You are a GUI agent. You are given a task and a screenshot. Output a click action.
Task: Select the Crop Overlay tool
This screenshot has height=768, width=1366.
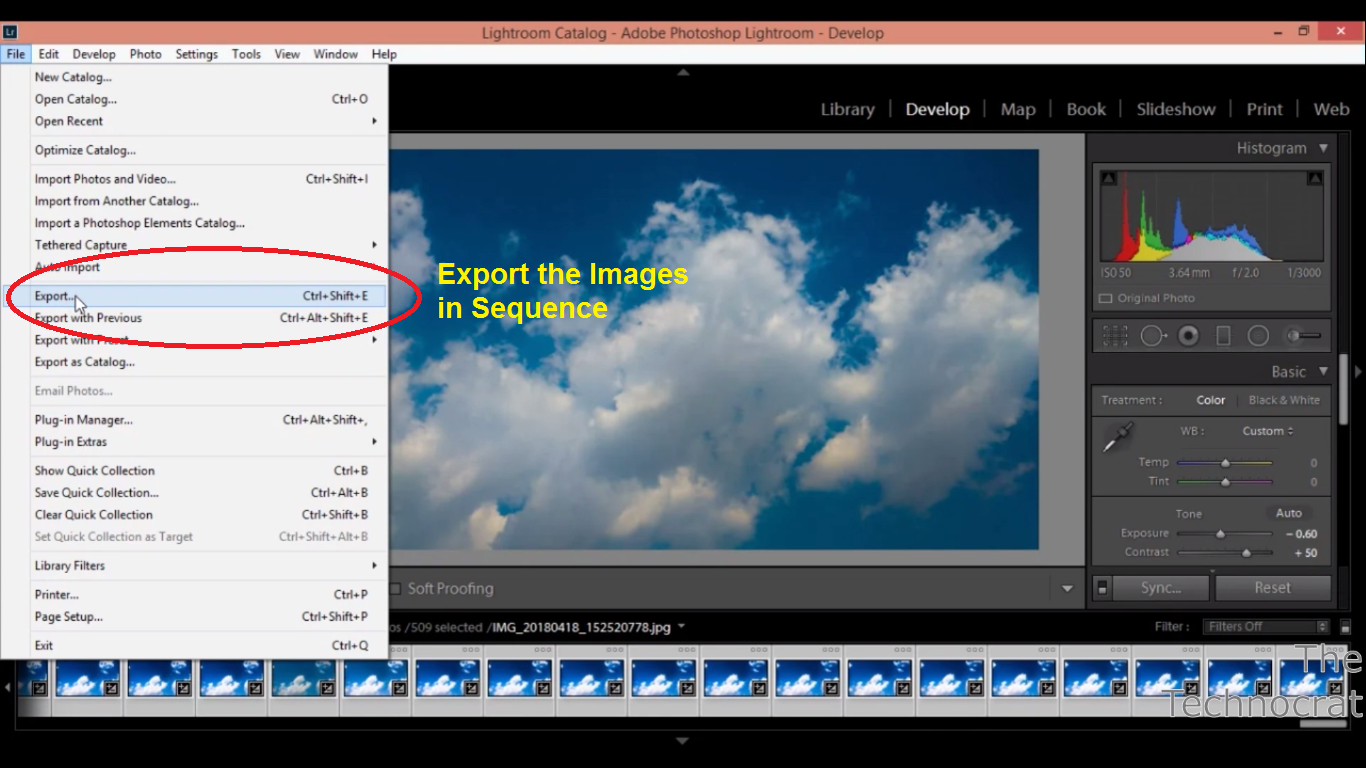(1115, 335)
